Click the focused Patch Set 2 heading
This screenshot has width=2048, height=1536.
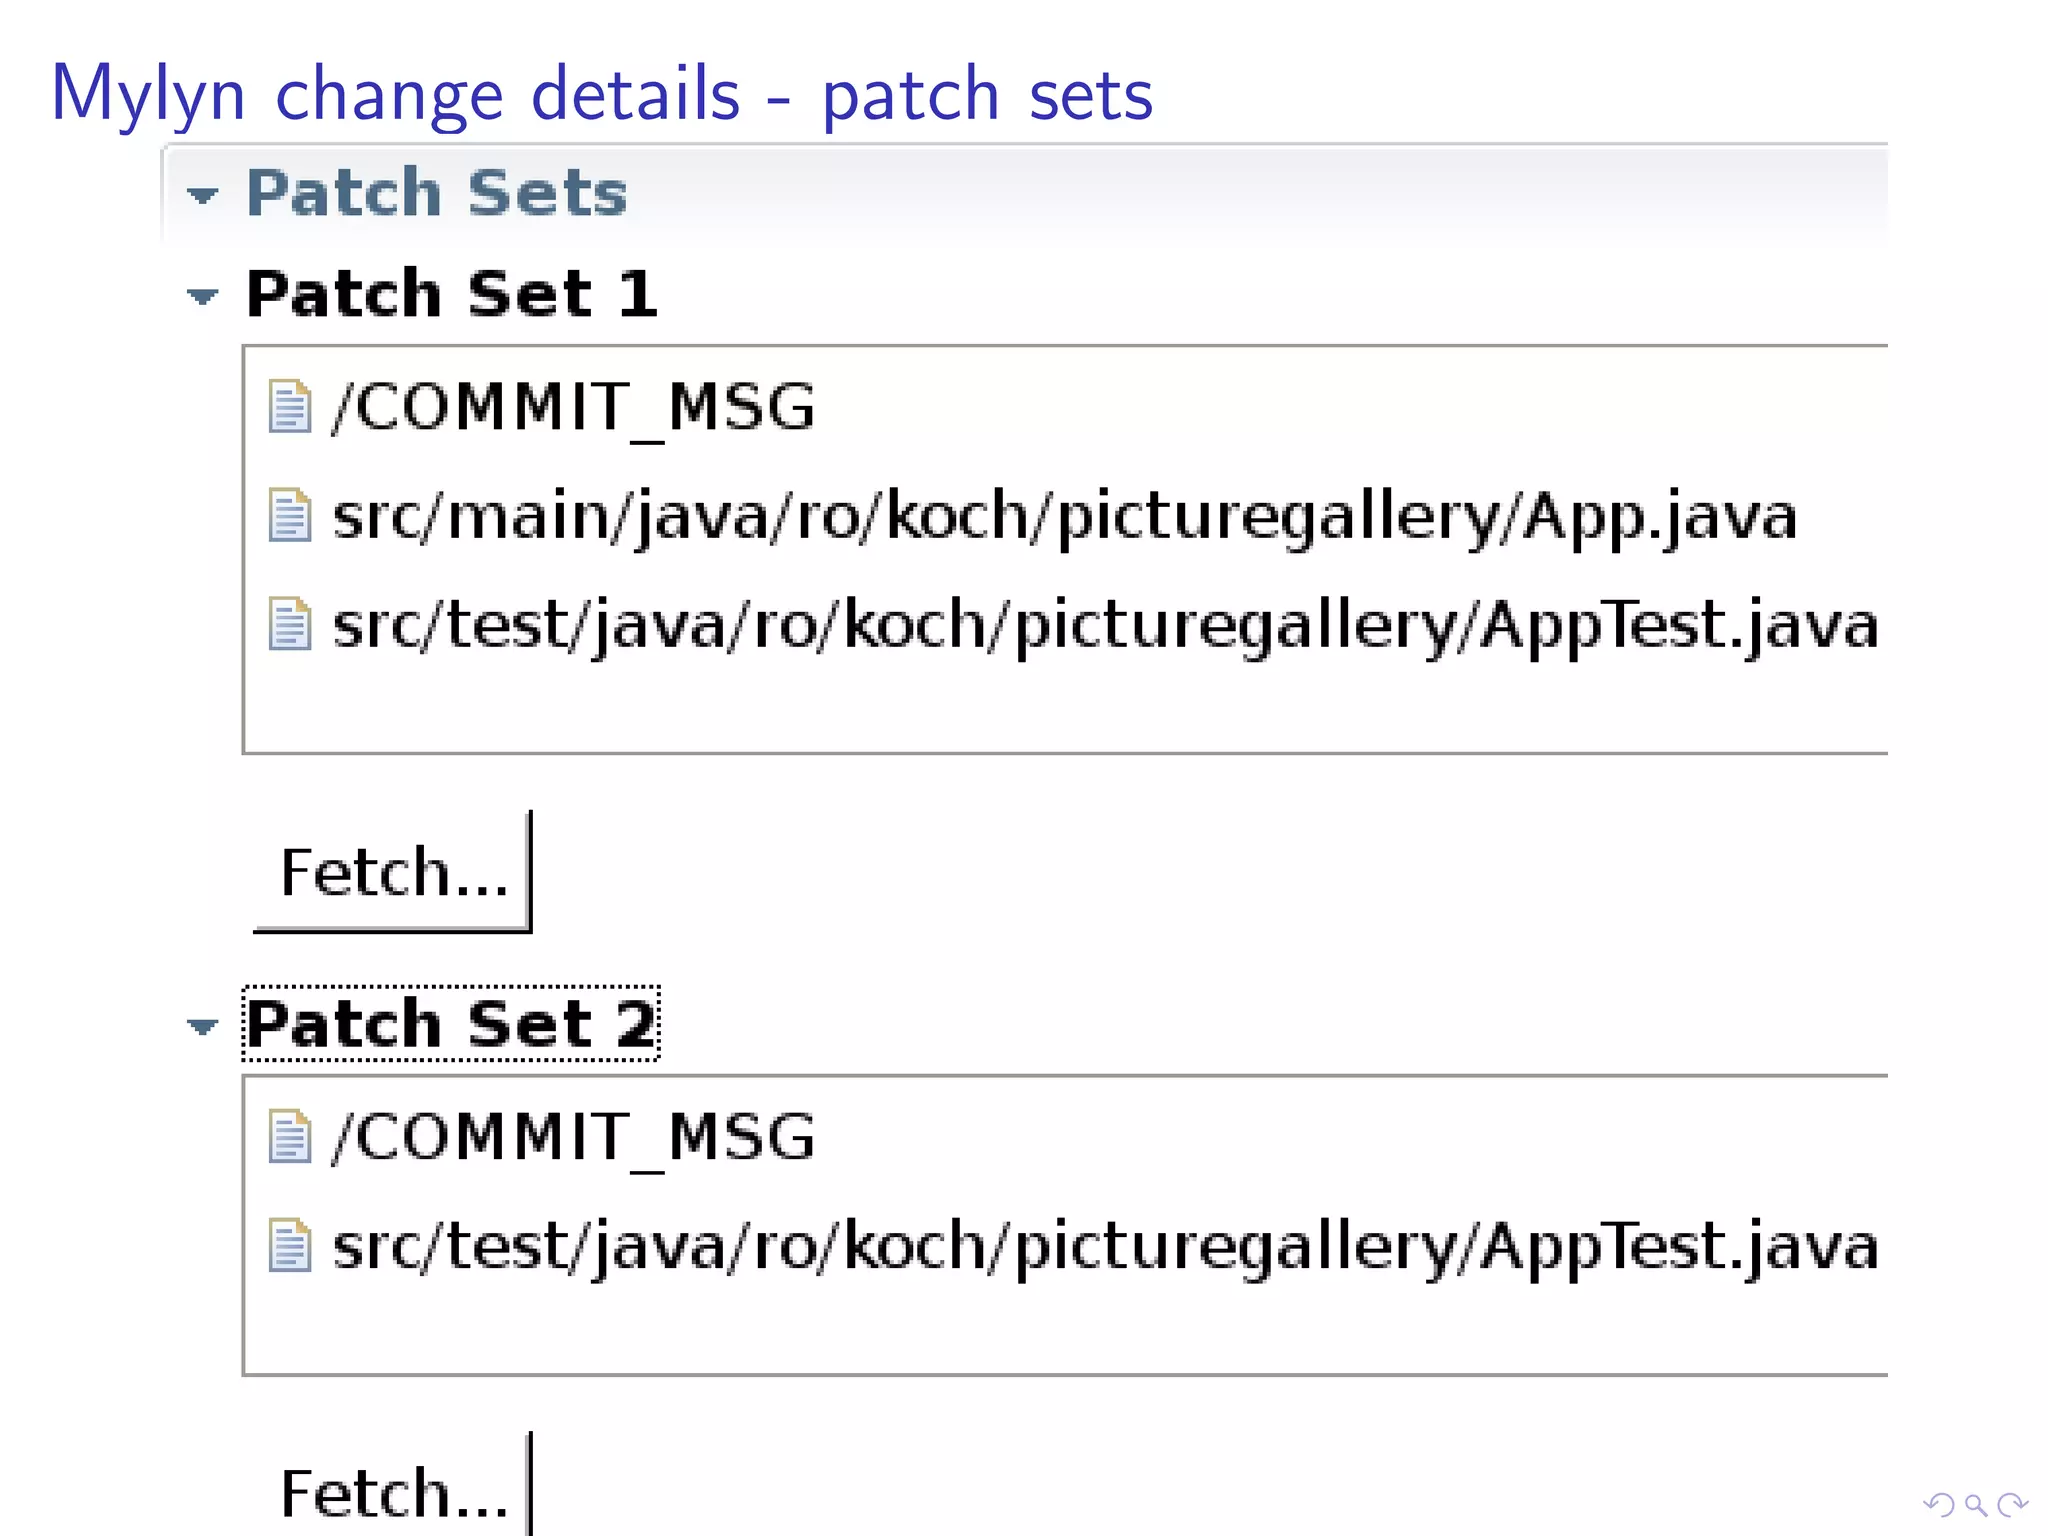pos(451,1024)
